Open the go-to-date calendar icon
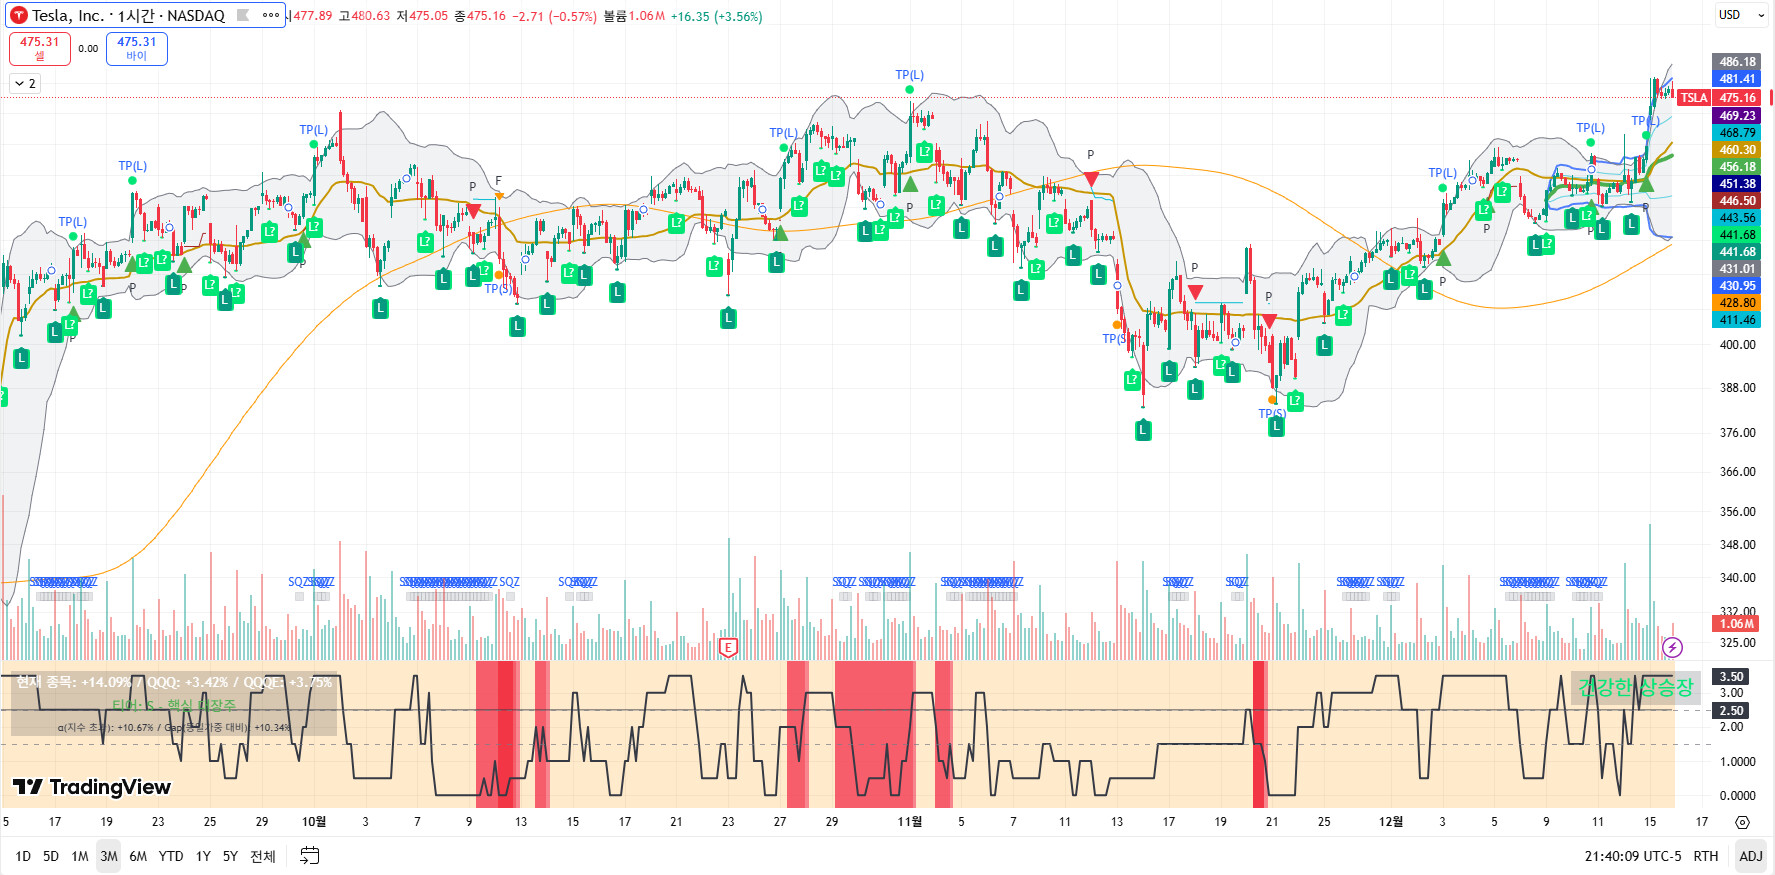The image size is (1775, 875). coord(310,856)
